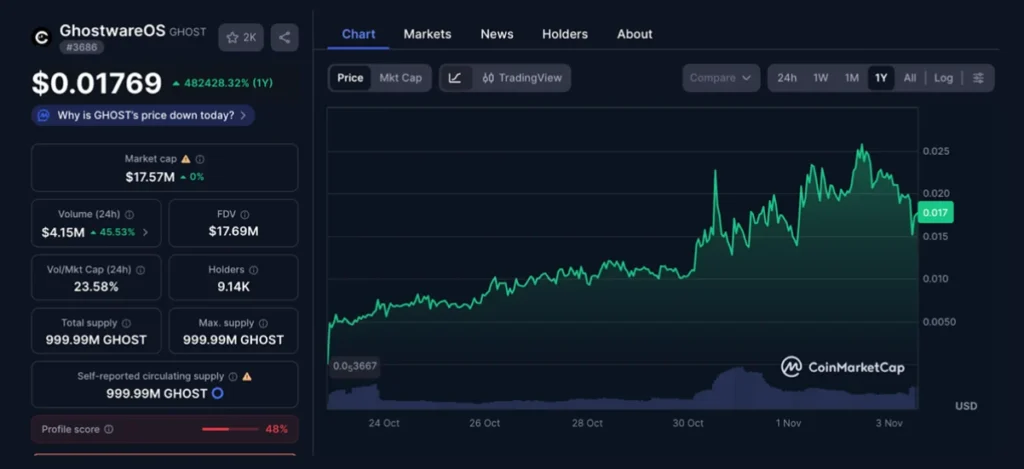Open chart settings sliders icon

[x=978, y=78]
